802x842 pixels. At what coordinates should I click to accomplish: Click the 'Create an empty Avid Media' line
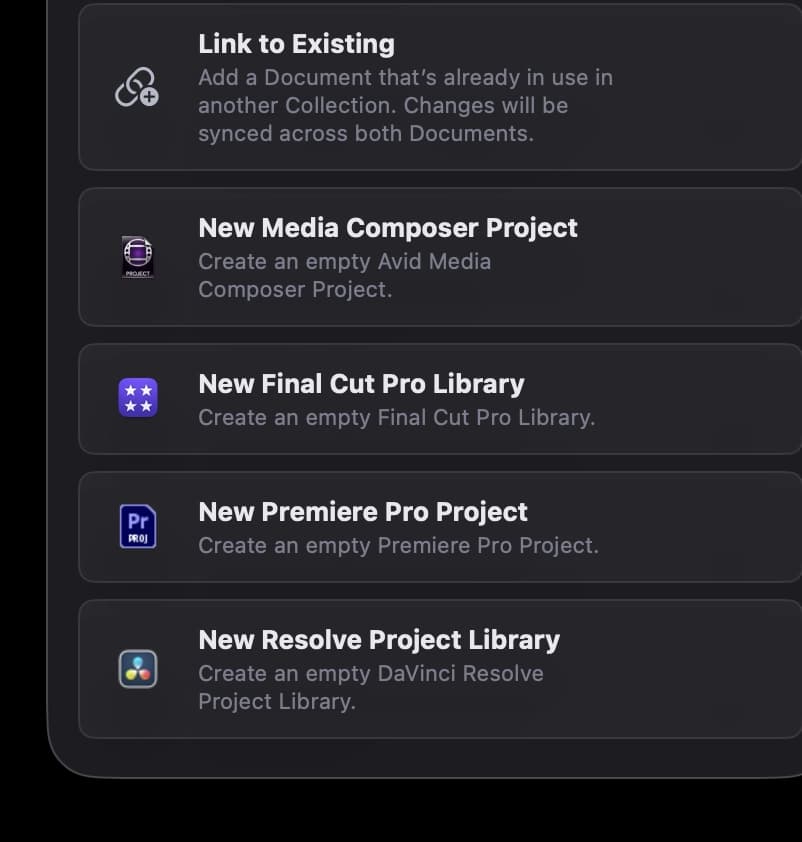[x=344, y=261]
